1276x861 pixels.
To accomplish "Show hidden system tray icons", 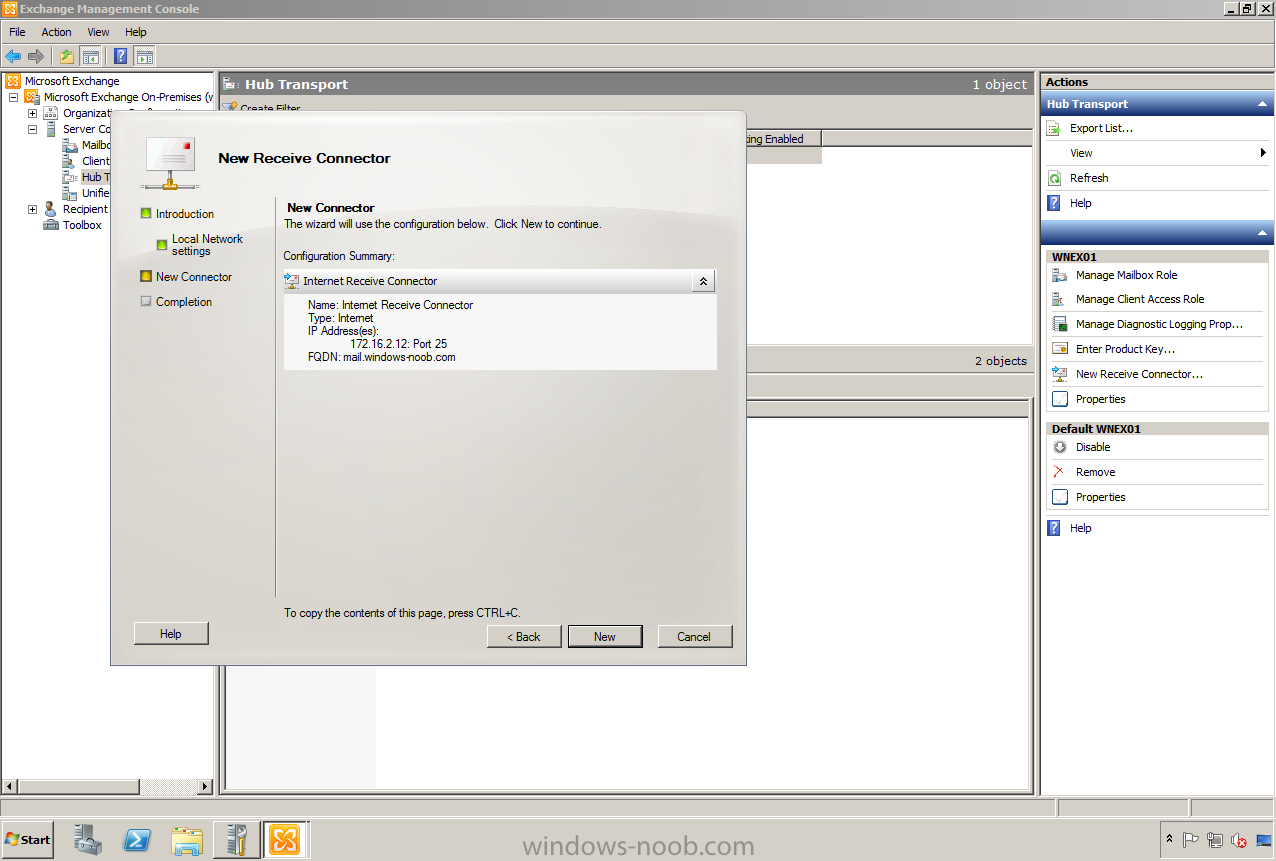I will (1169, 840).
